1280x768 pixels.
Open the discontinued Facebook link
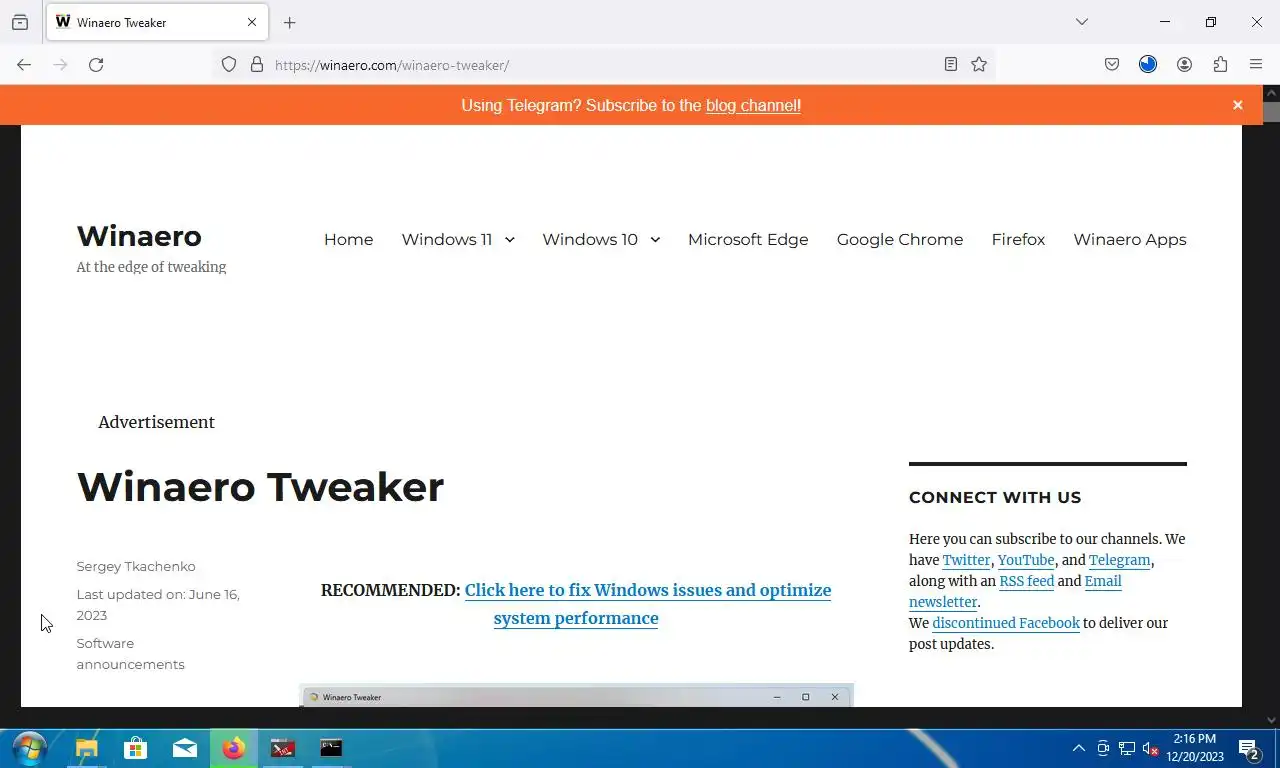point(1006,623)
